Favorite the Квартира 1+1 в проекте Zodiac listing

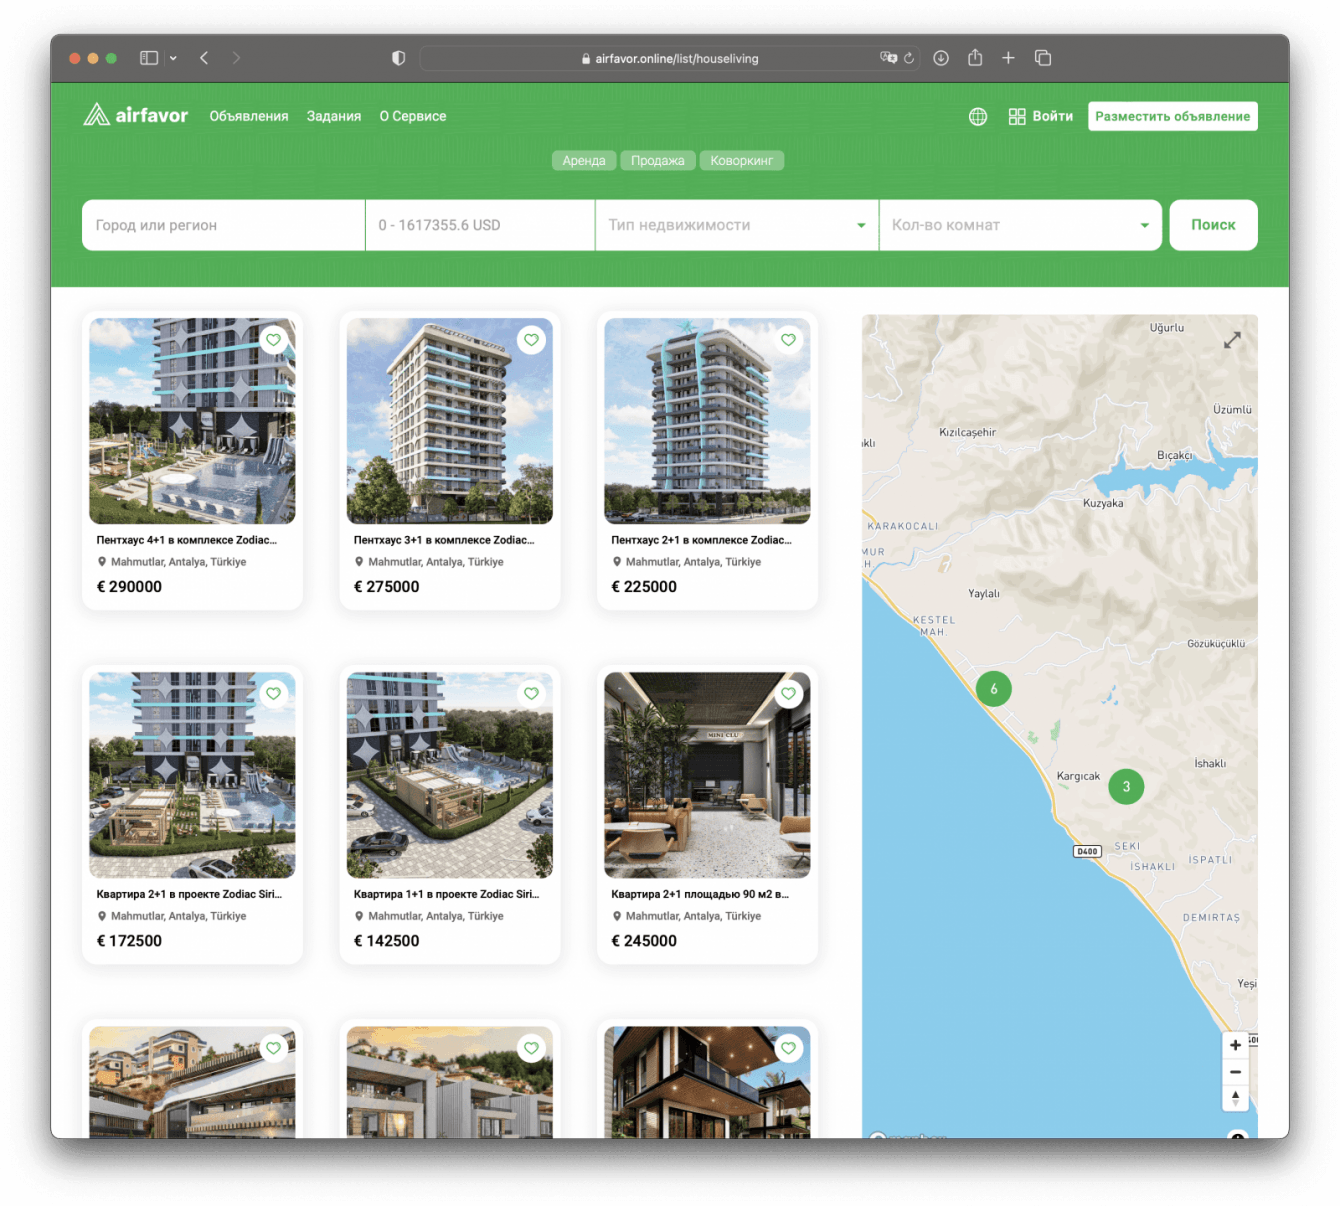coord(531,694)
